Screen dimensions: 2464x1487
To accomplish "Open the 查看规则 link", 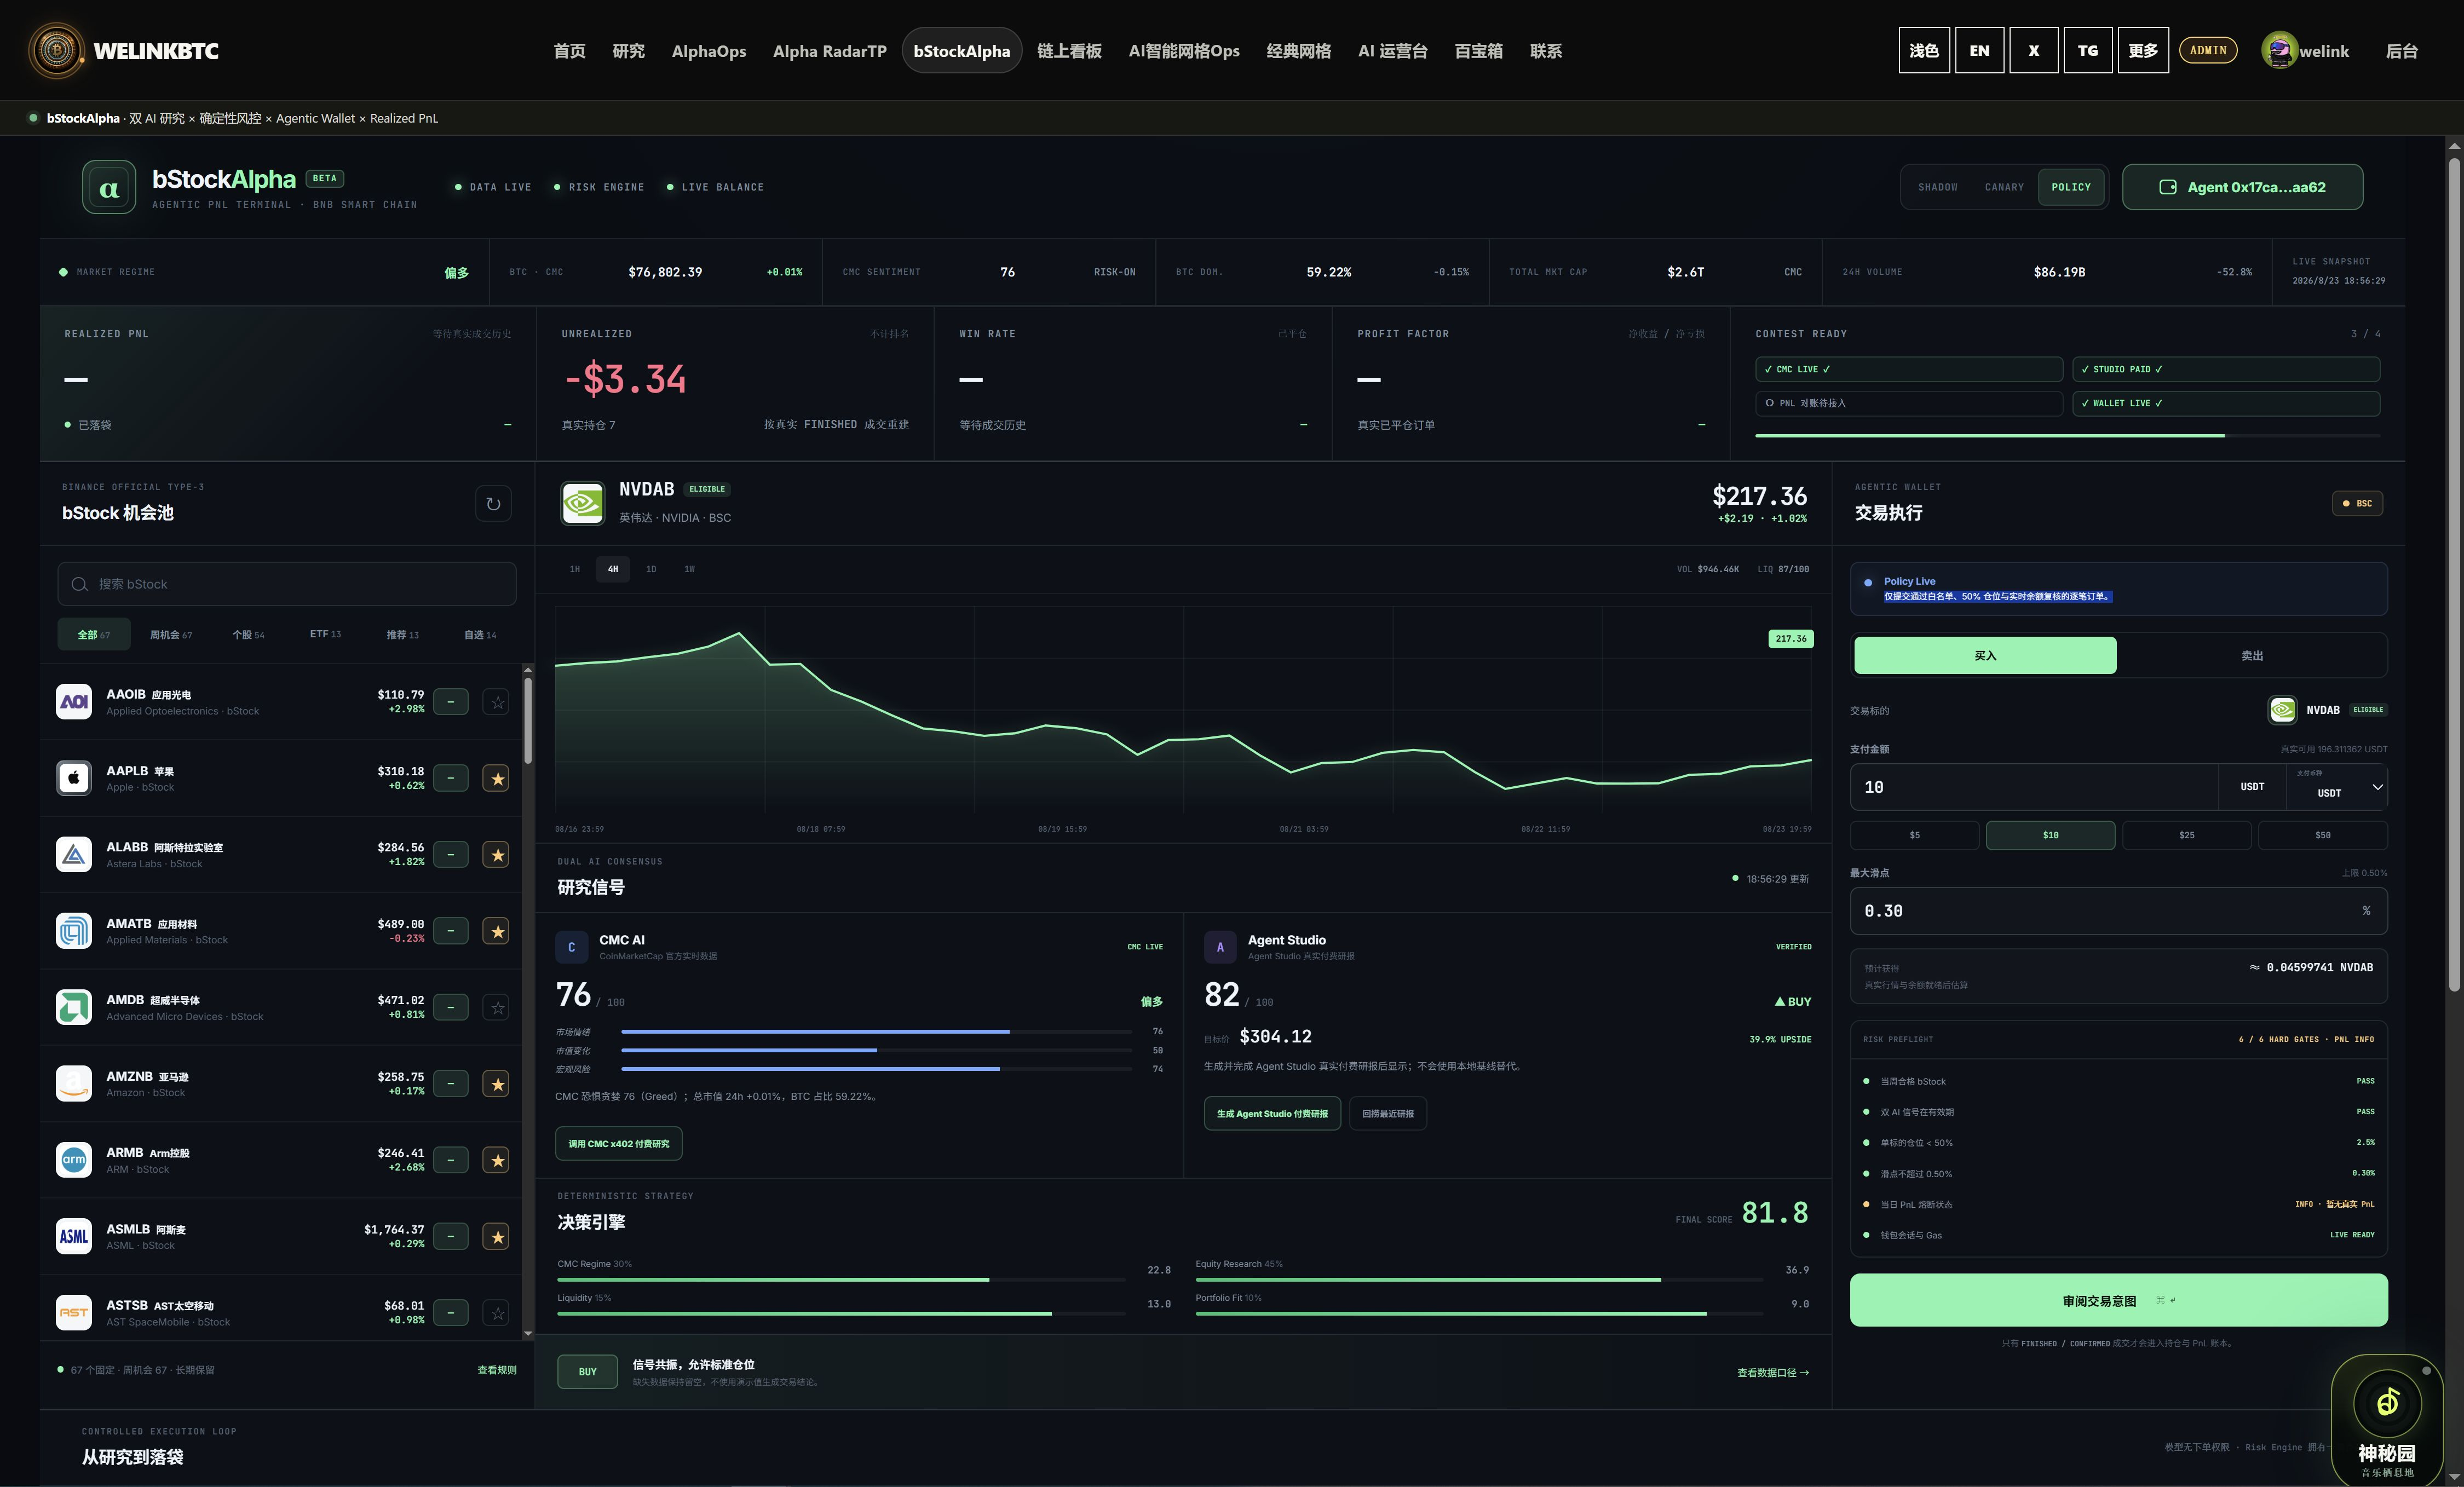I will coord(497,1370).
